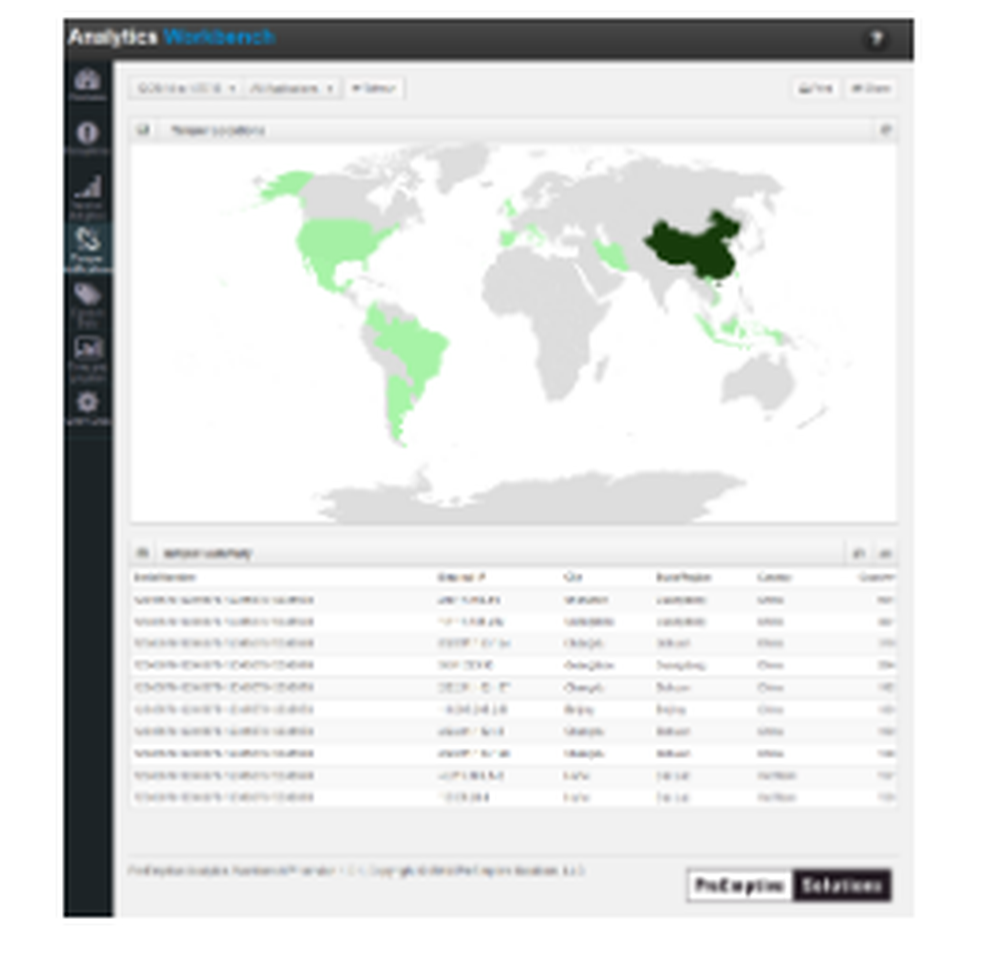Select the table row with city Beijing
Viewport: 1000px width, 962px height.
point(513,709)
